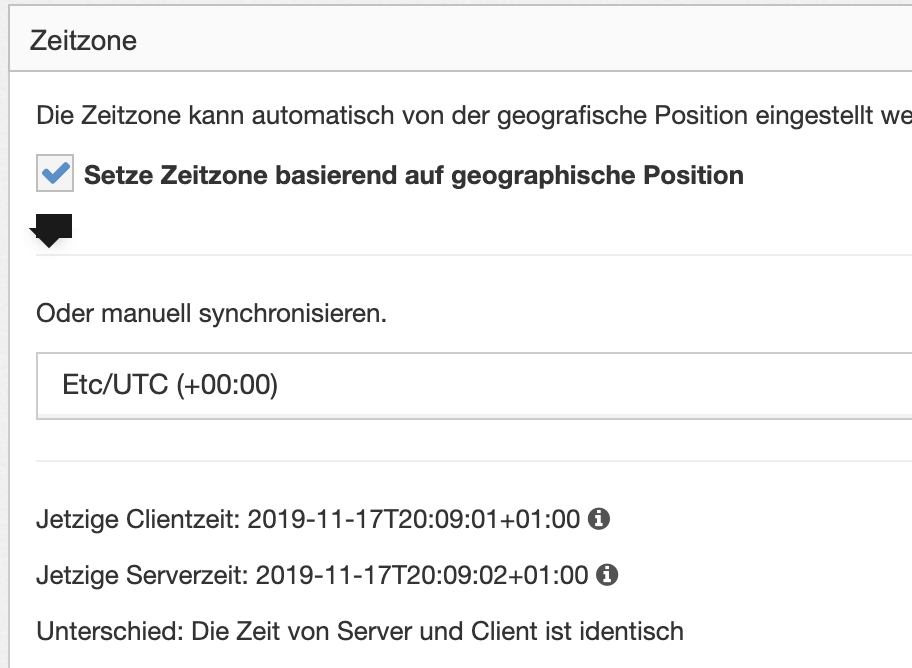Click the black tooltip bubble below checkbox
This screenshot has width=912, height=668.
[51, 230]
